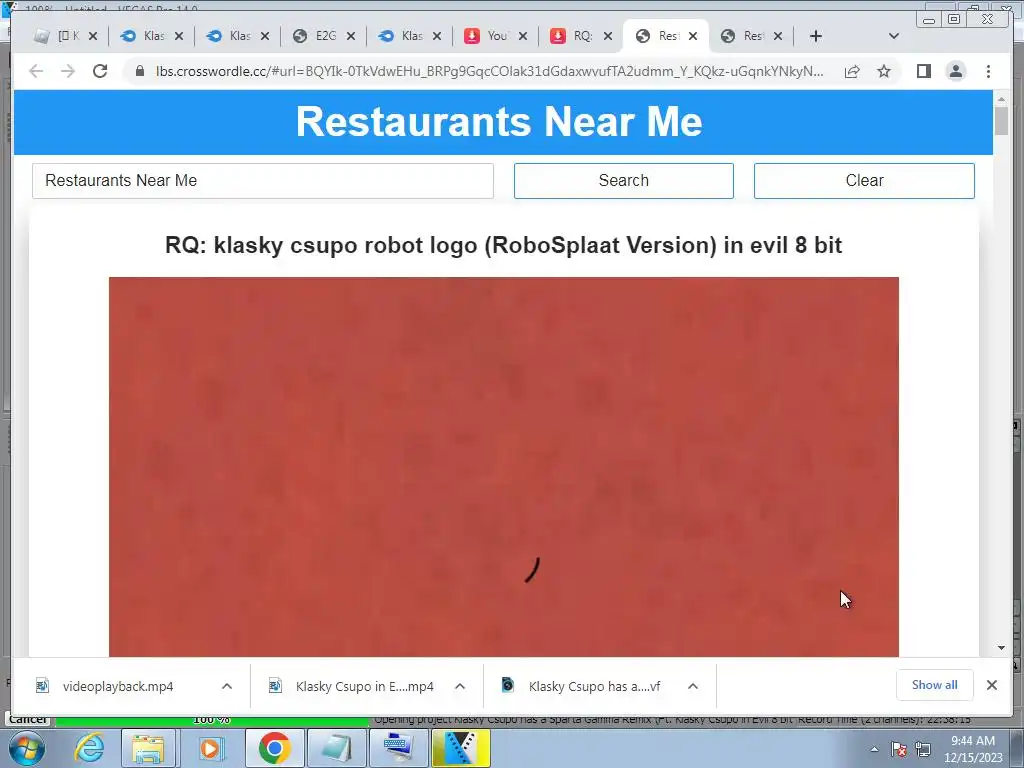Screen dimensions: 1024x768
Task: Click the notepad taskbar icon
Action: 335,748
